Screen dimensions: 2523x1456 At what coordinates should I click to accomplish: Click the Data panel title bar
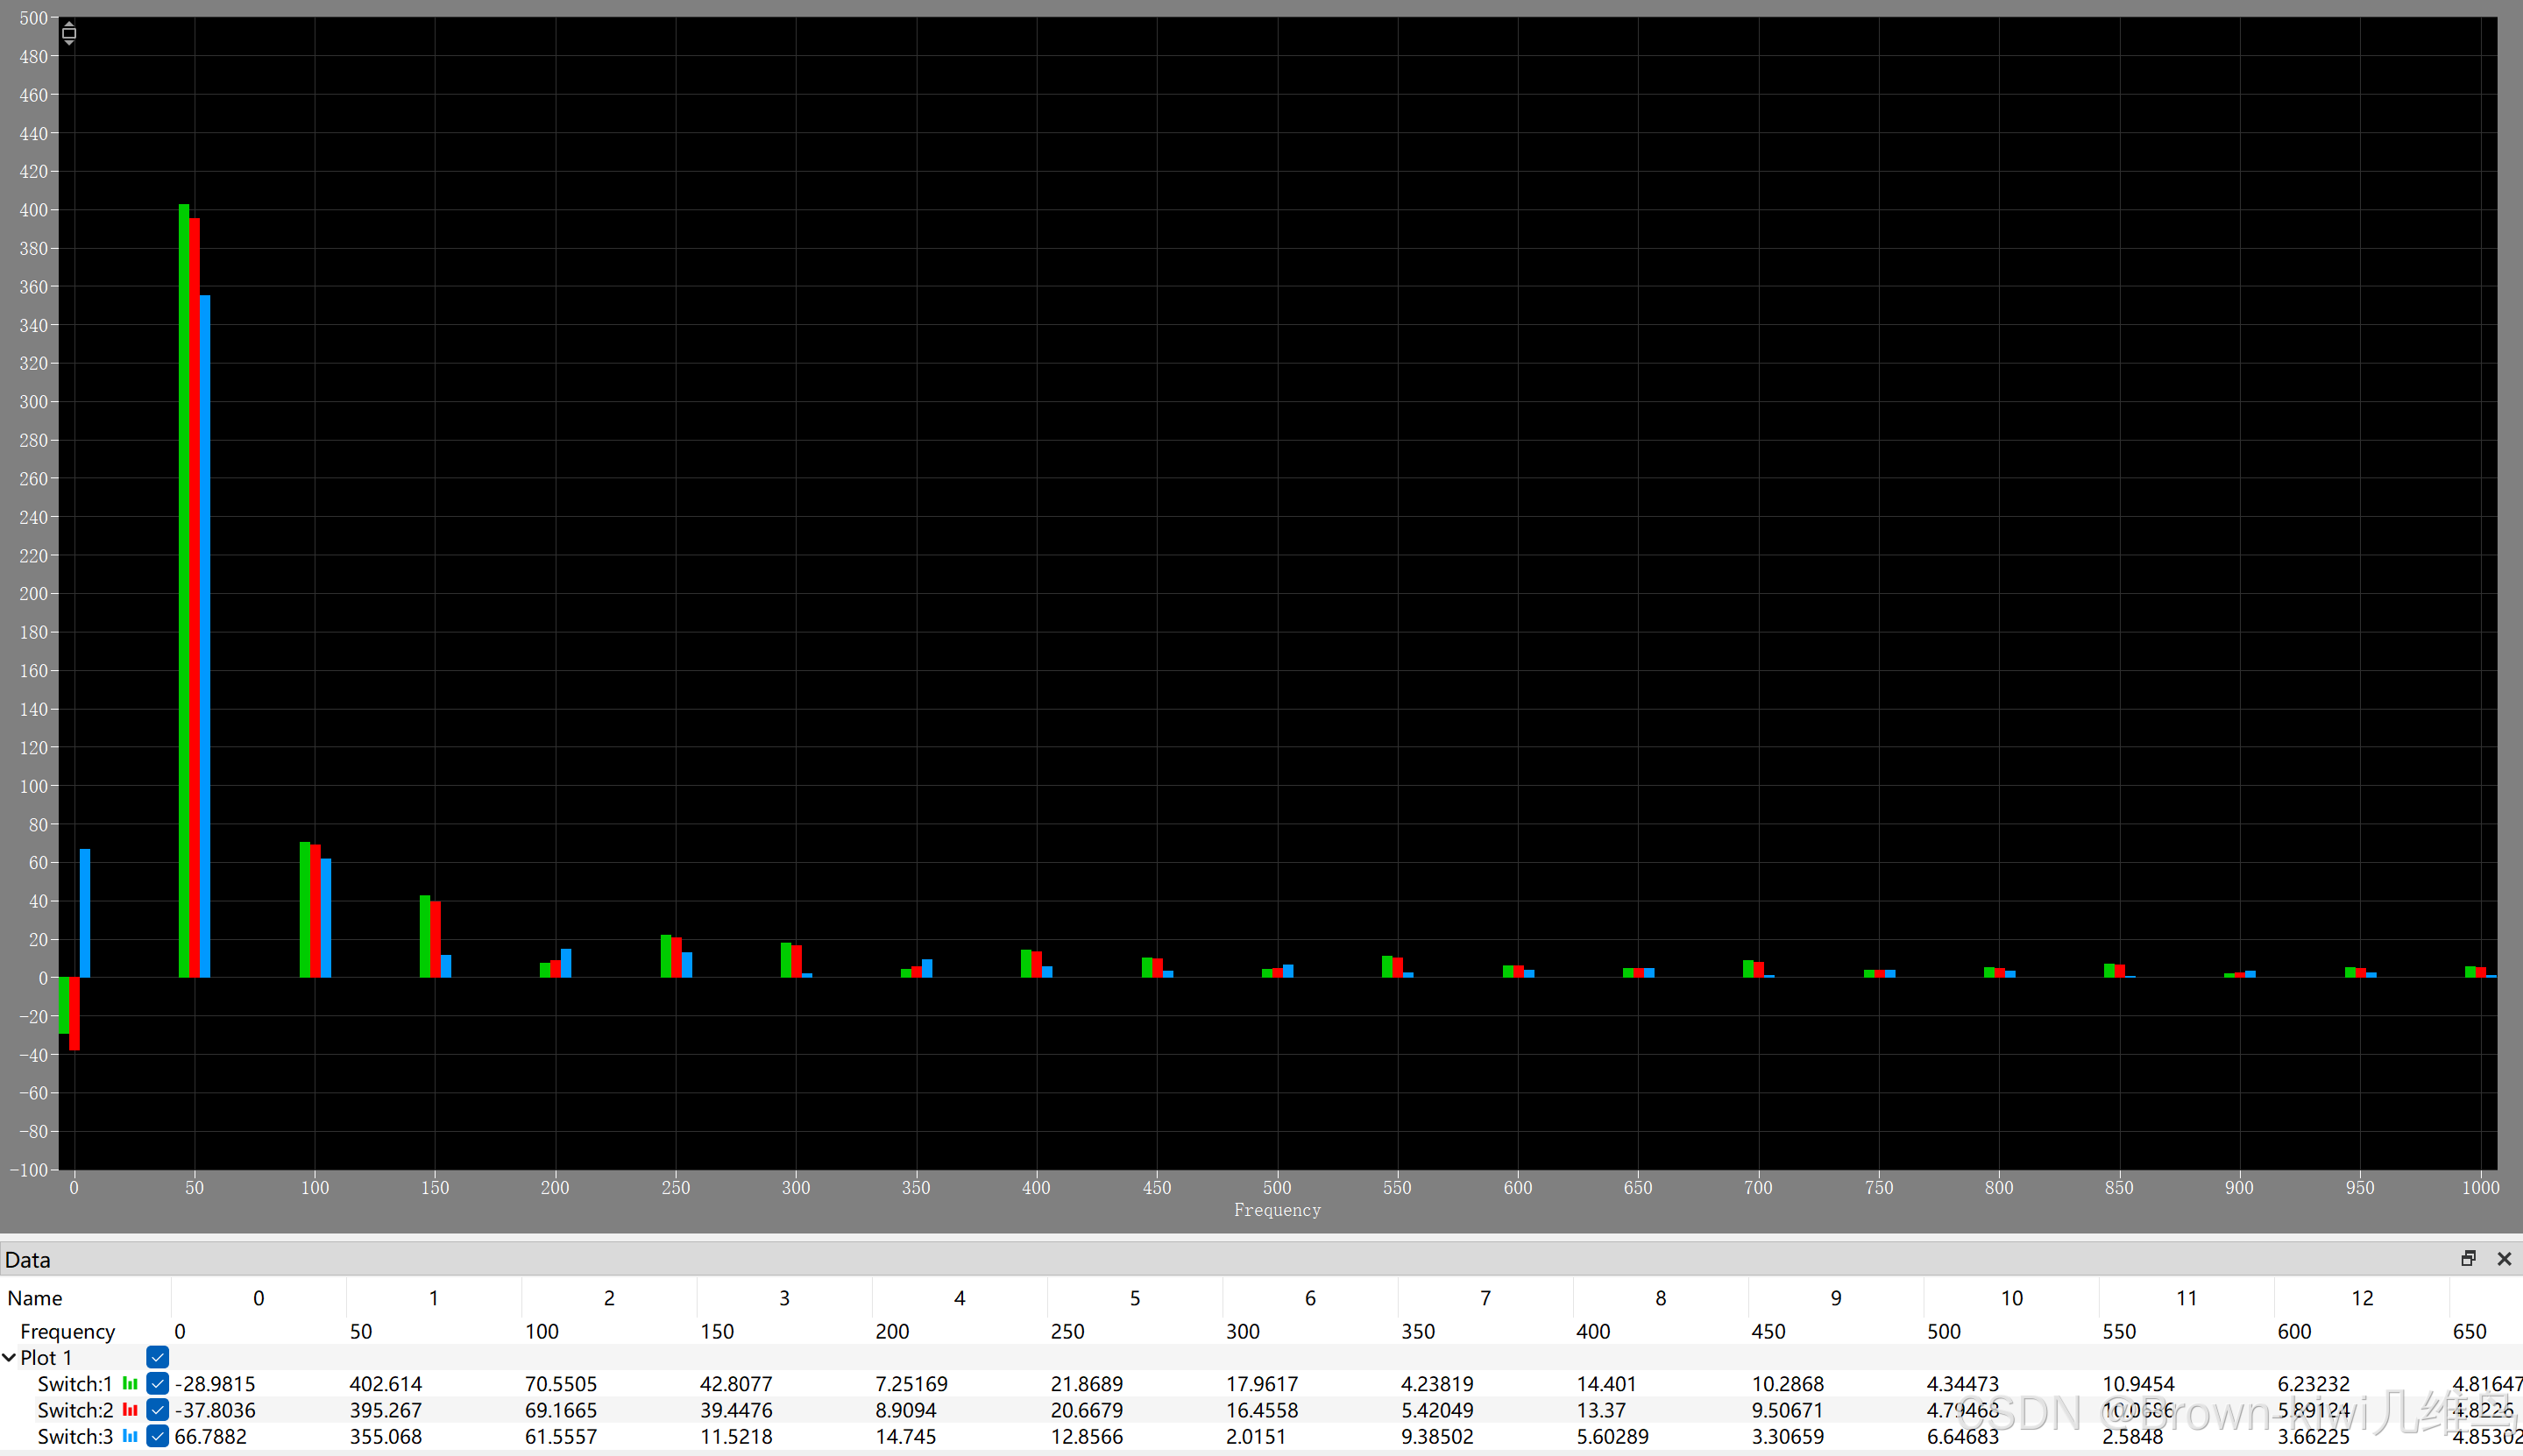1200,1259
